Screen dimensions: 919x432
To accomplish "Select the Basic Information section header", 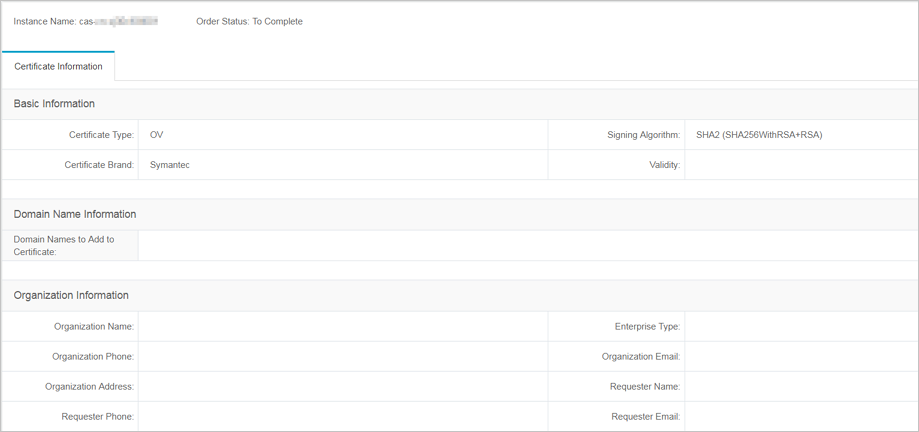I will 55,104.
